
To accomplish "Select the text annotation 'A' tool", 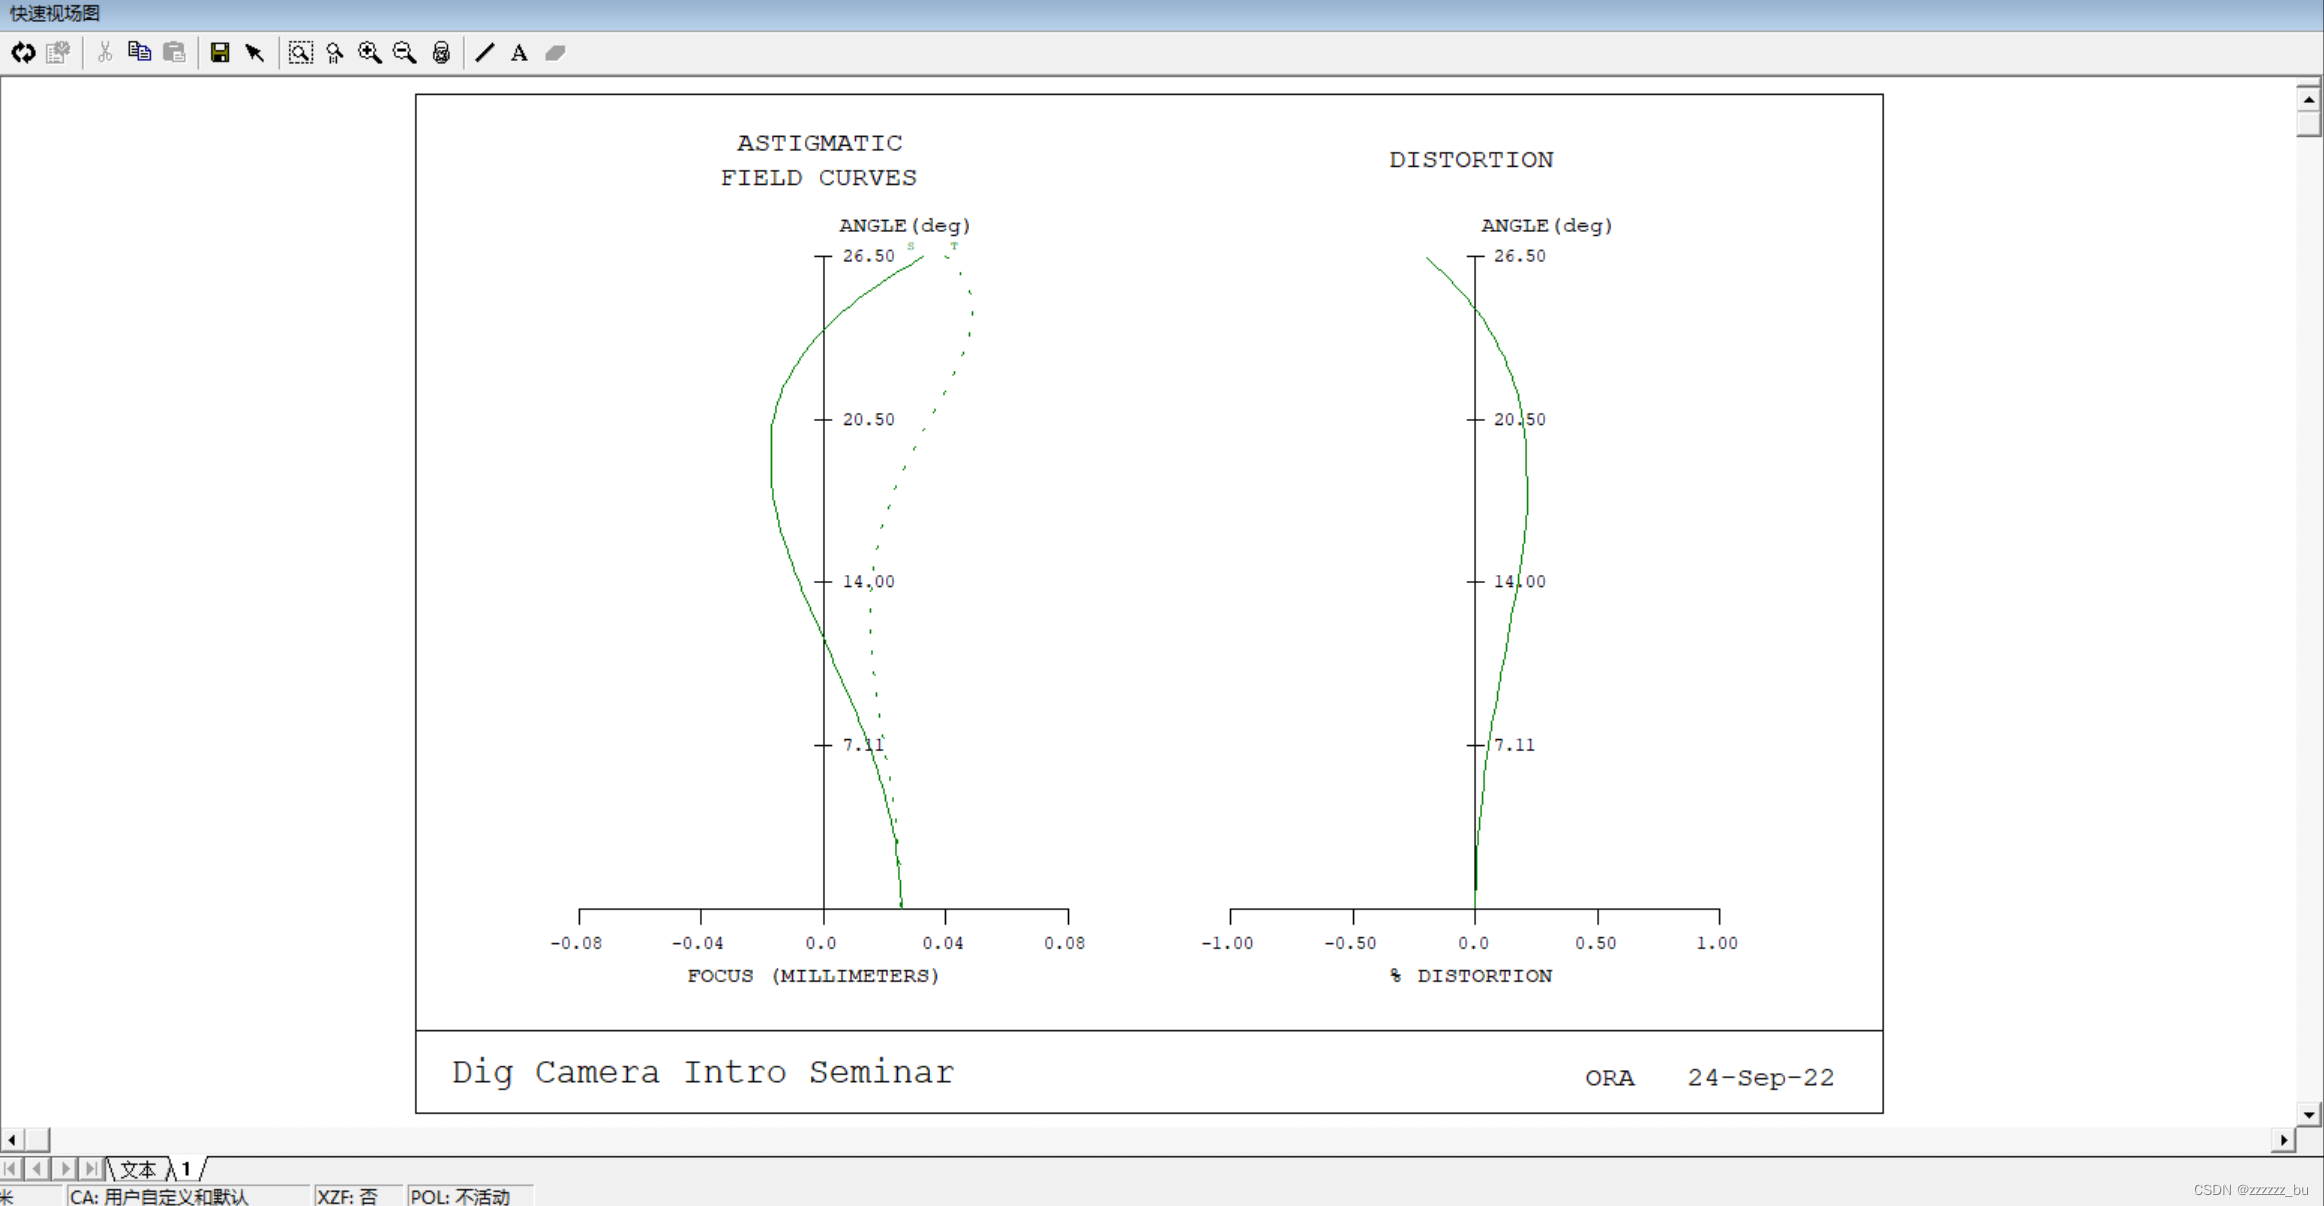I will coord(519,53).
